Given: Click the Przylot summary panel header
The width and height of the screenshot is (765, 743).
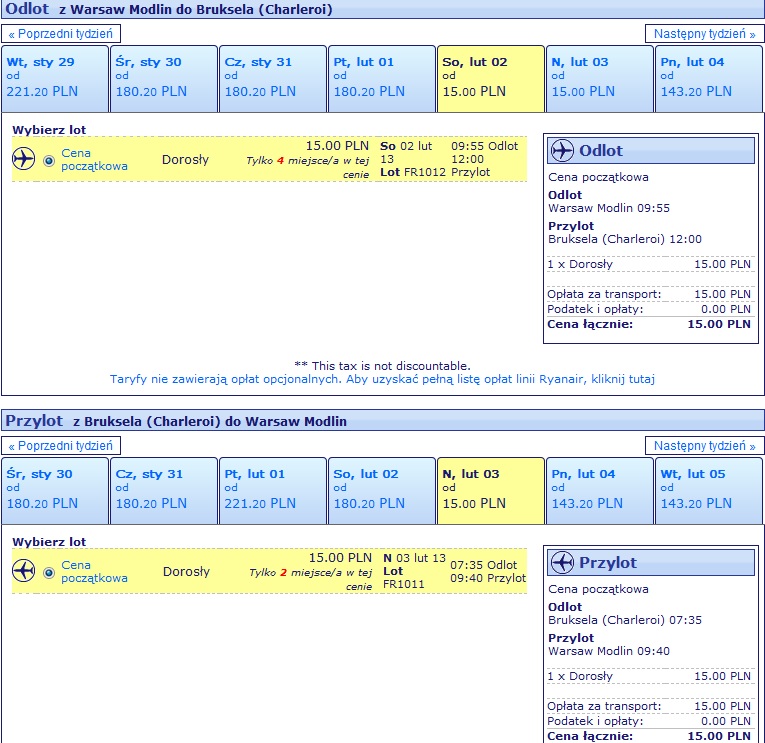Looking at the screenshot, I should (x=651, y=562).
